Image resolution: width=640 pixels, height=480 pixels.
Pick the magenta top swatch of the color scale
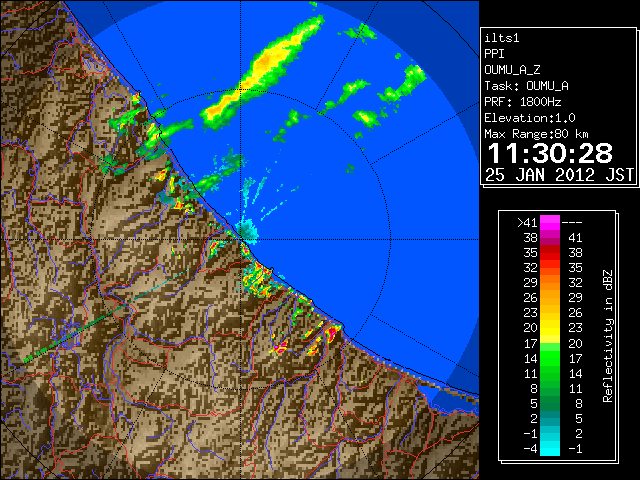click(550, 223)
